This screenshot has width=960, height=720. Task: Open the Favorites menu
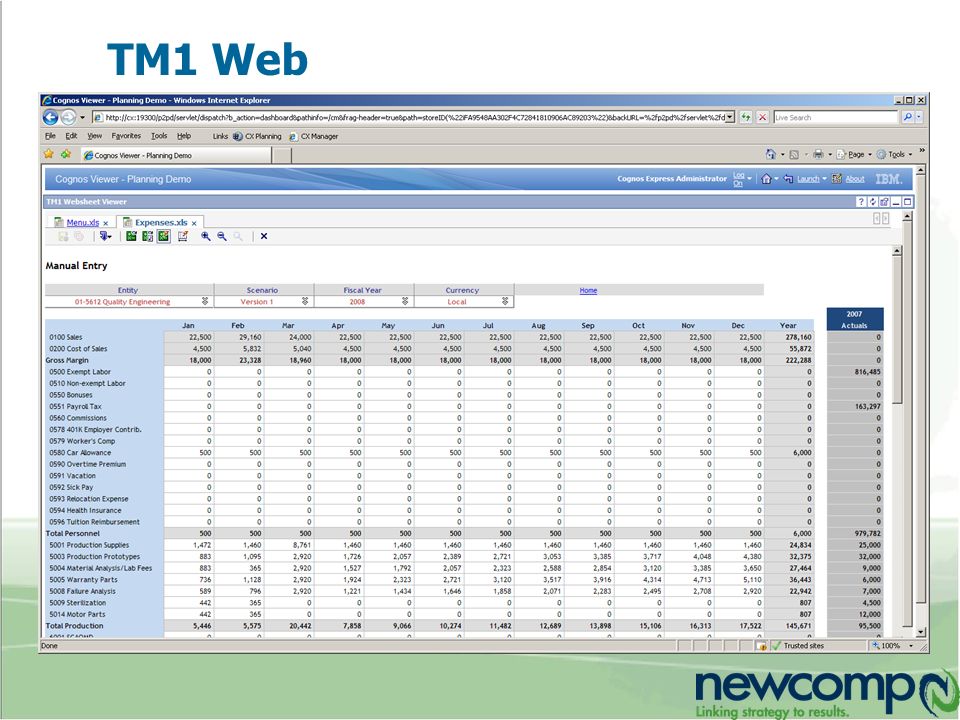coord(126,136)
